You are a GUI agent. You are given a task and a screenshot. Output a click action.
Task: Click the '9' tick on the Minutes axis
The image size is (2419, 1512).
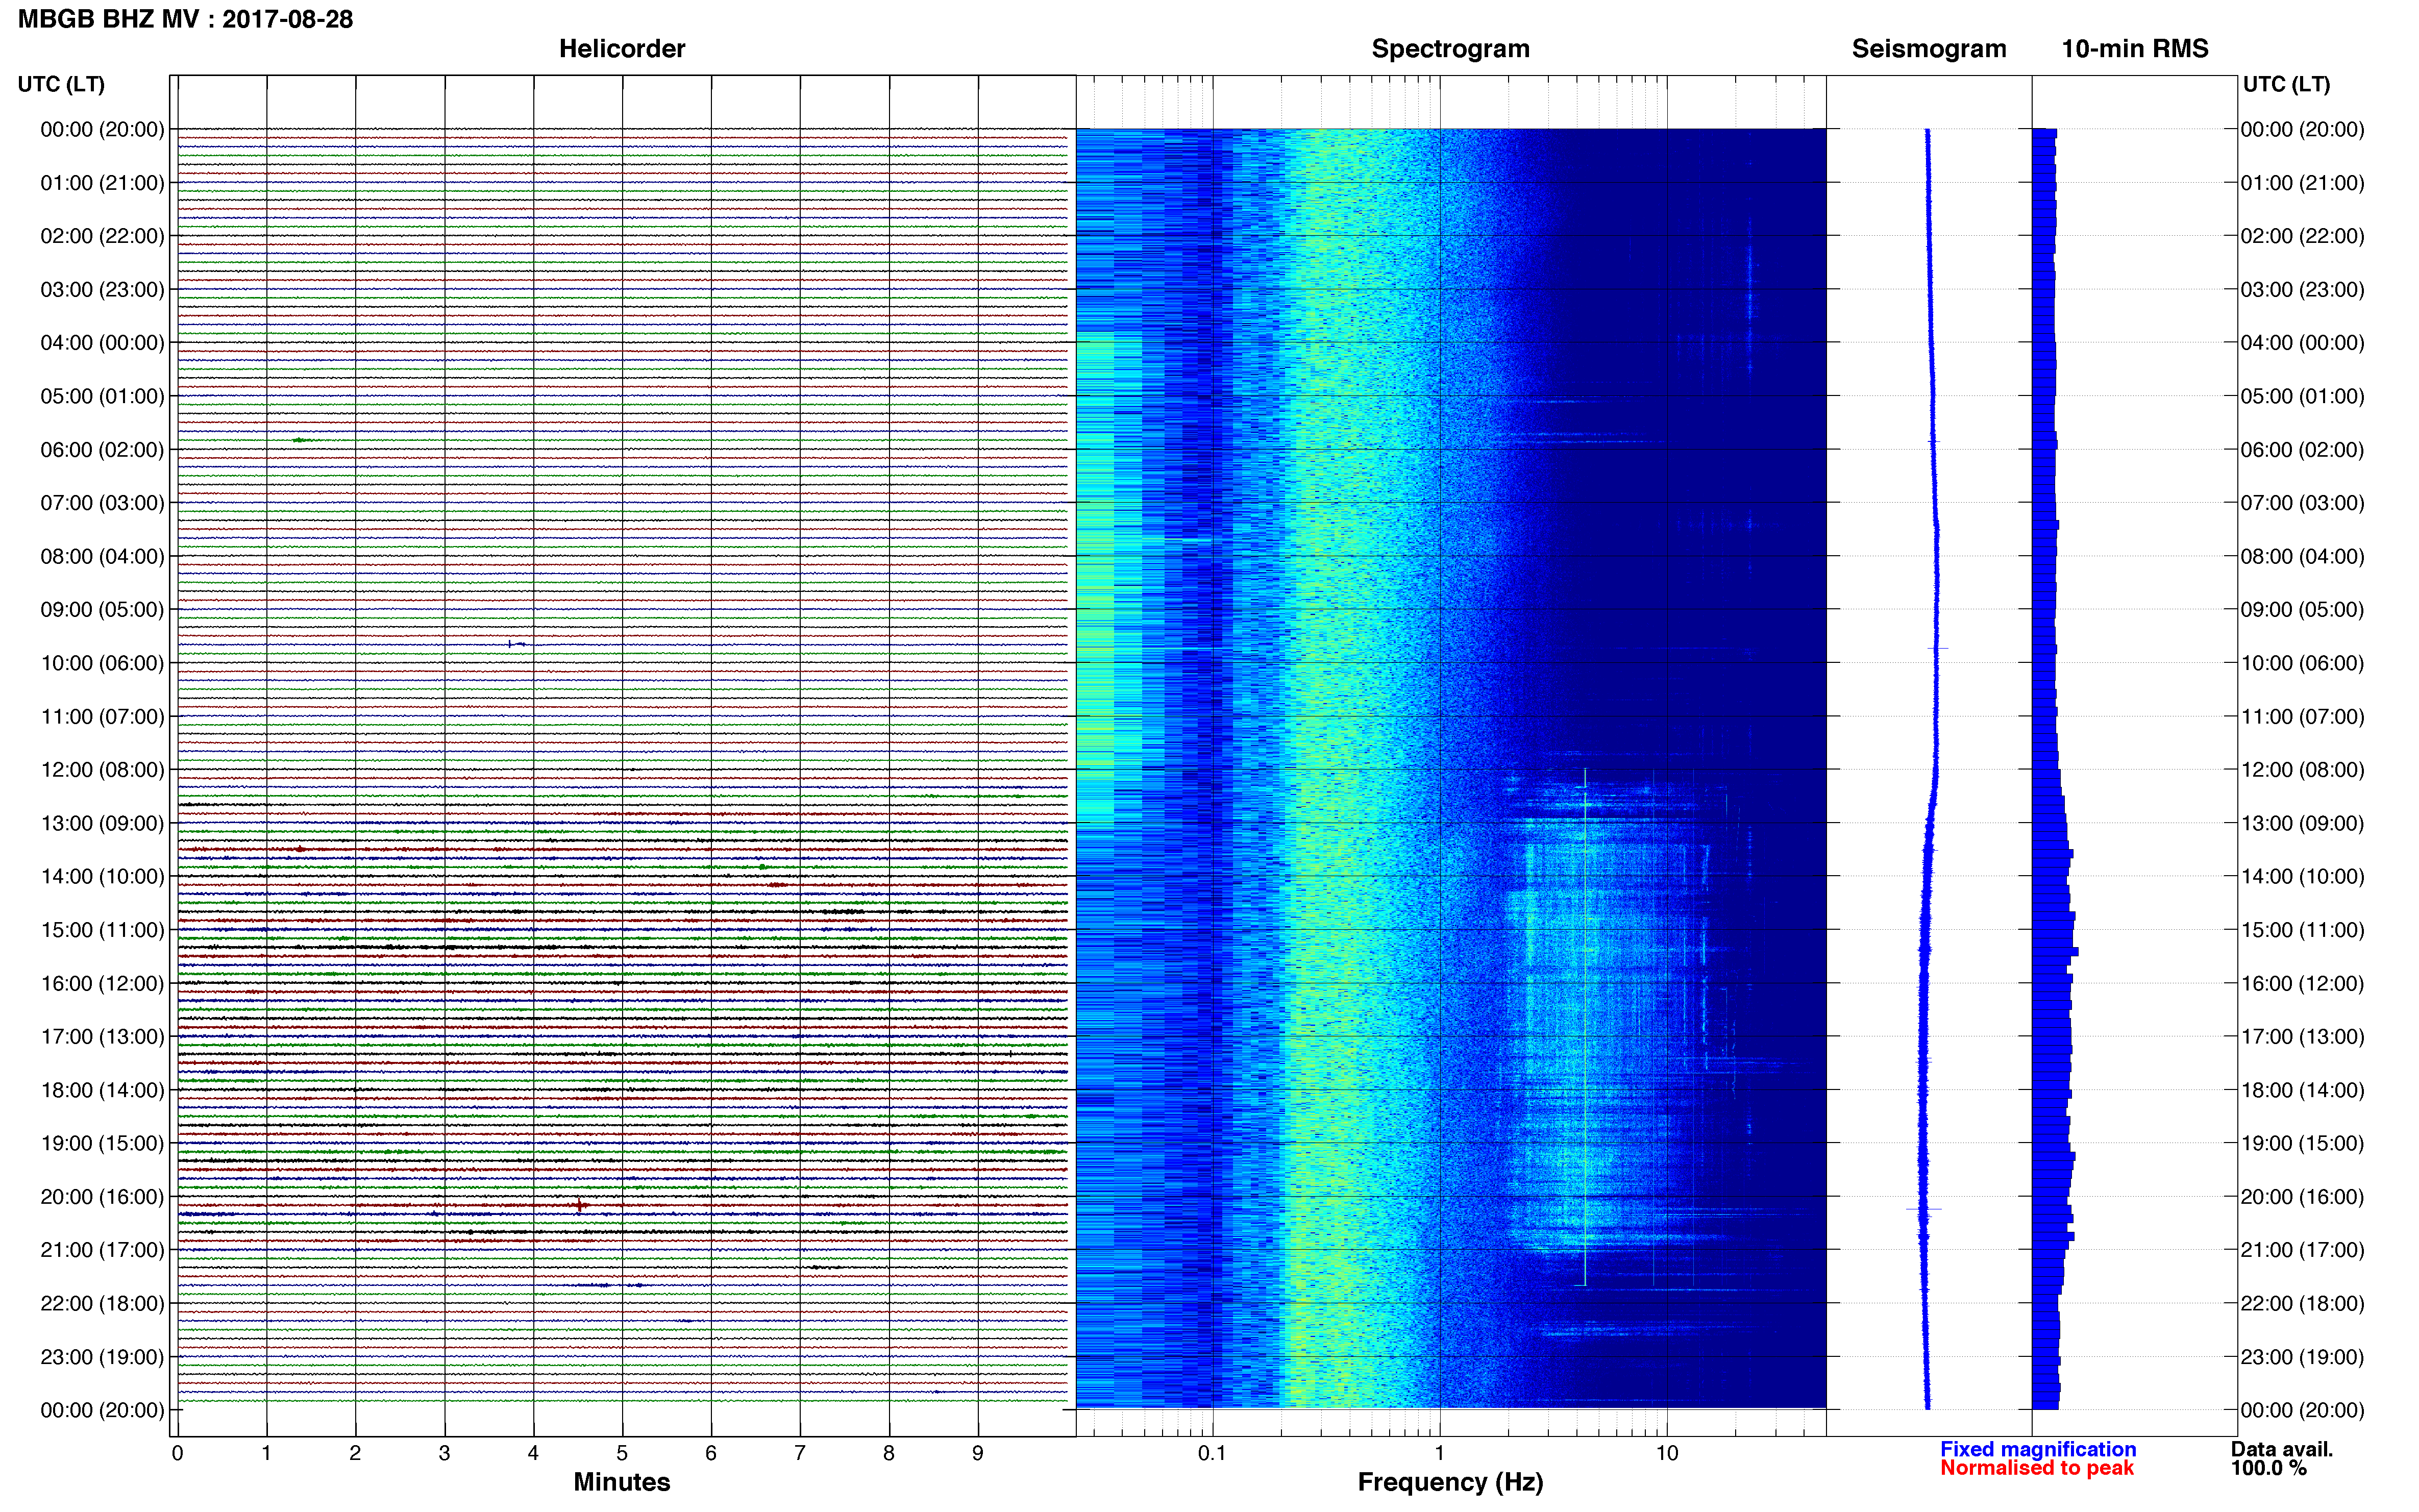coord(978,1454)
